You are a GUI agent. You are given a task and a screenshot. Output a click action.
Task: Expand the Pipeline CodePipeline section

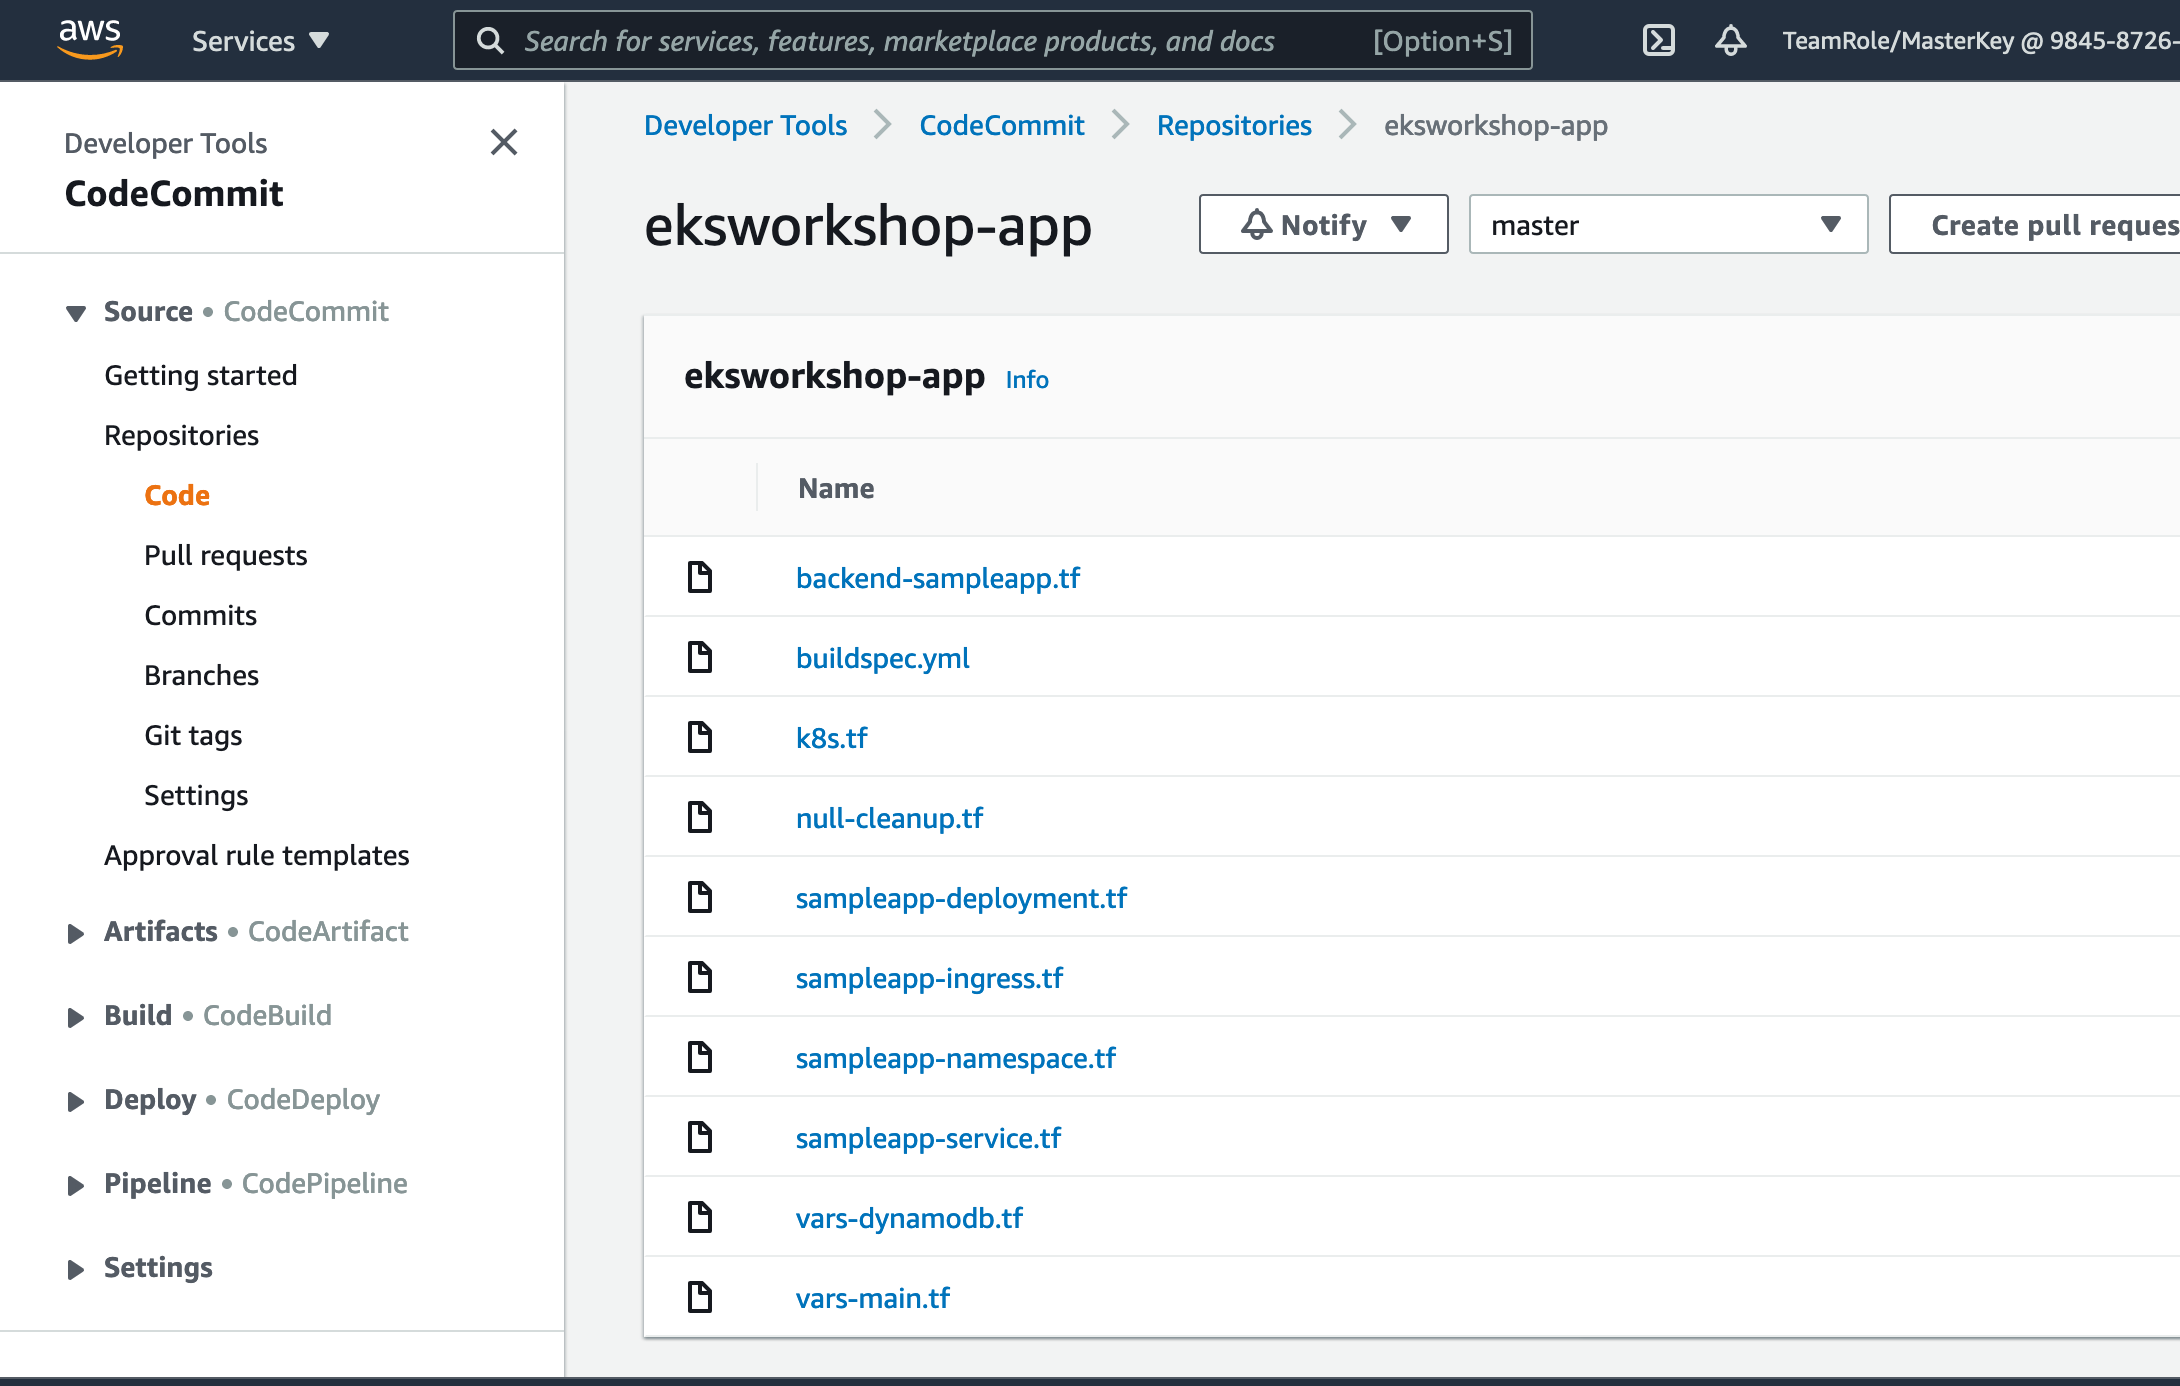click(75, 1185)
